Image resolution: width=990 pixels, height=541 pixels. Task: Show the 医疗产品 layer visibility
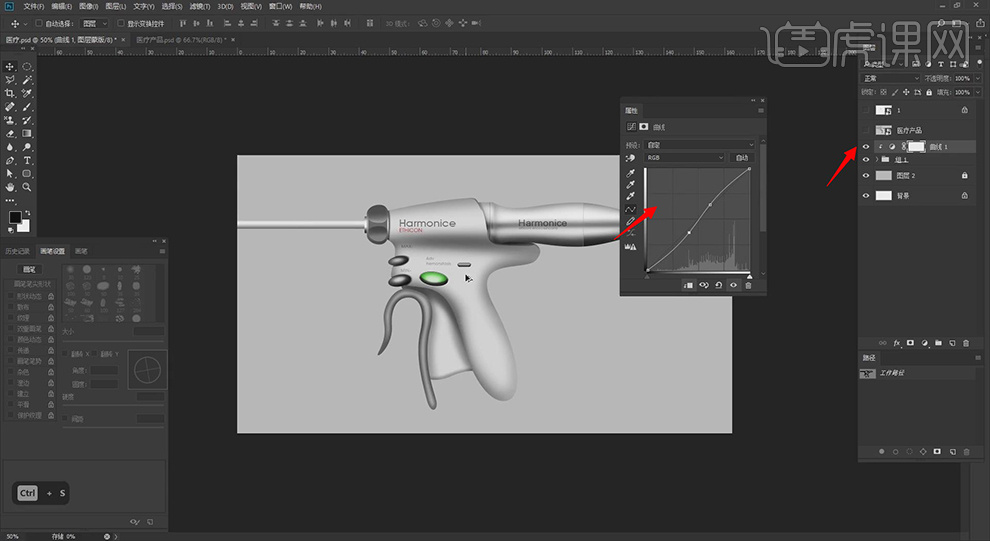point(866,131)
